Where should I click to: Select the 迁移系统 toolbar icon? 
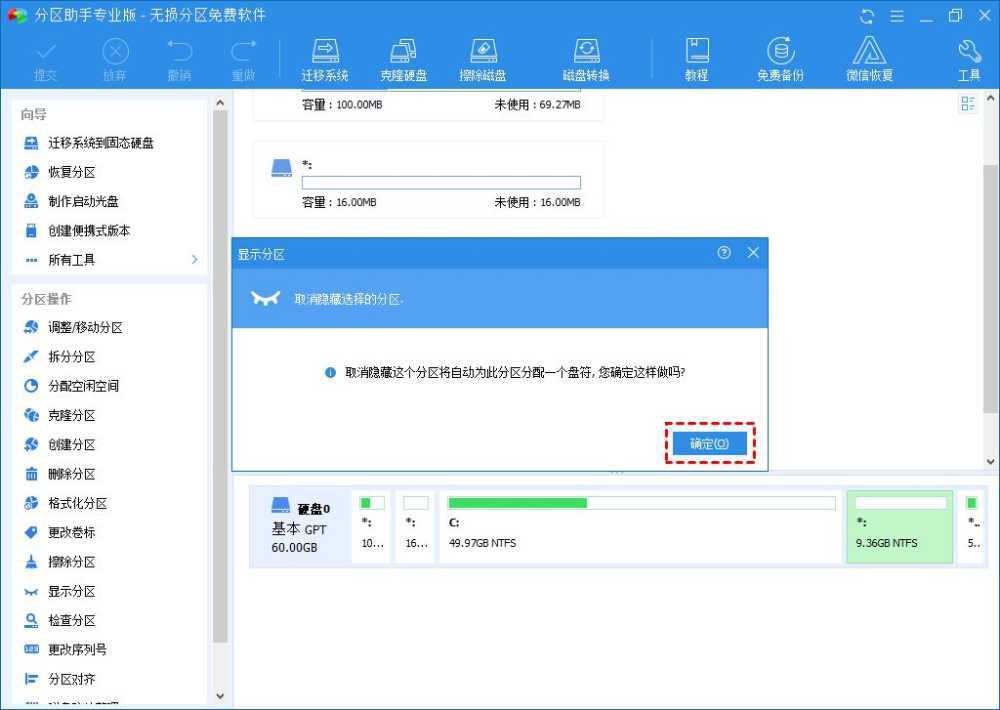pyautogui.click(x=324, y=57)
